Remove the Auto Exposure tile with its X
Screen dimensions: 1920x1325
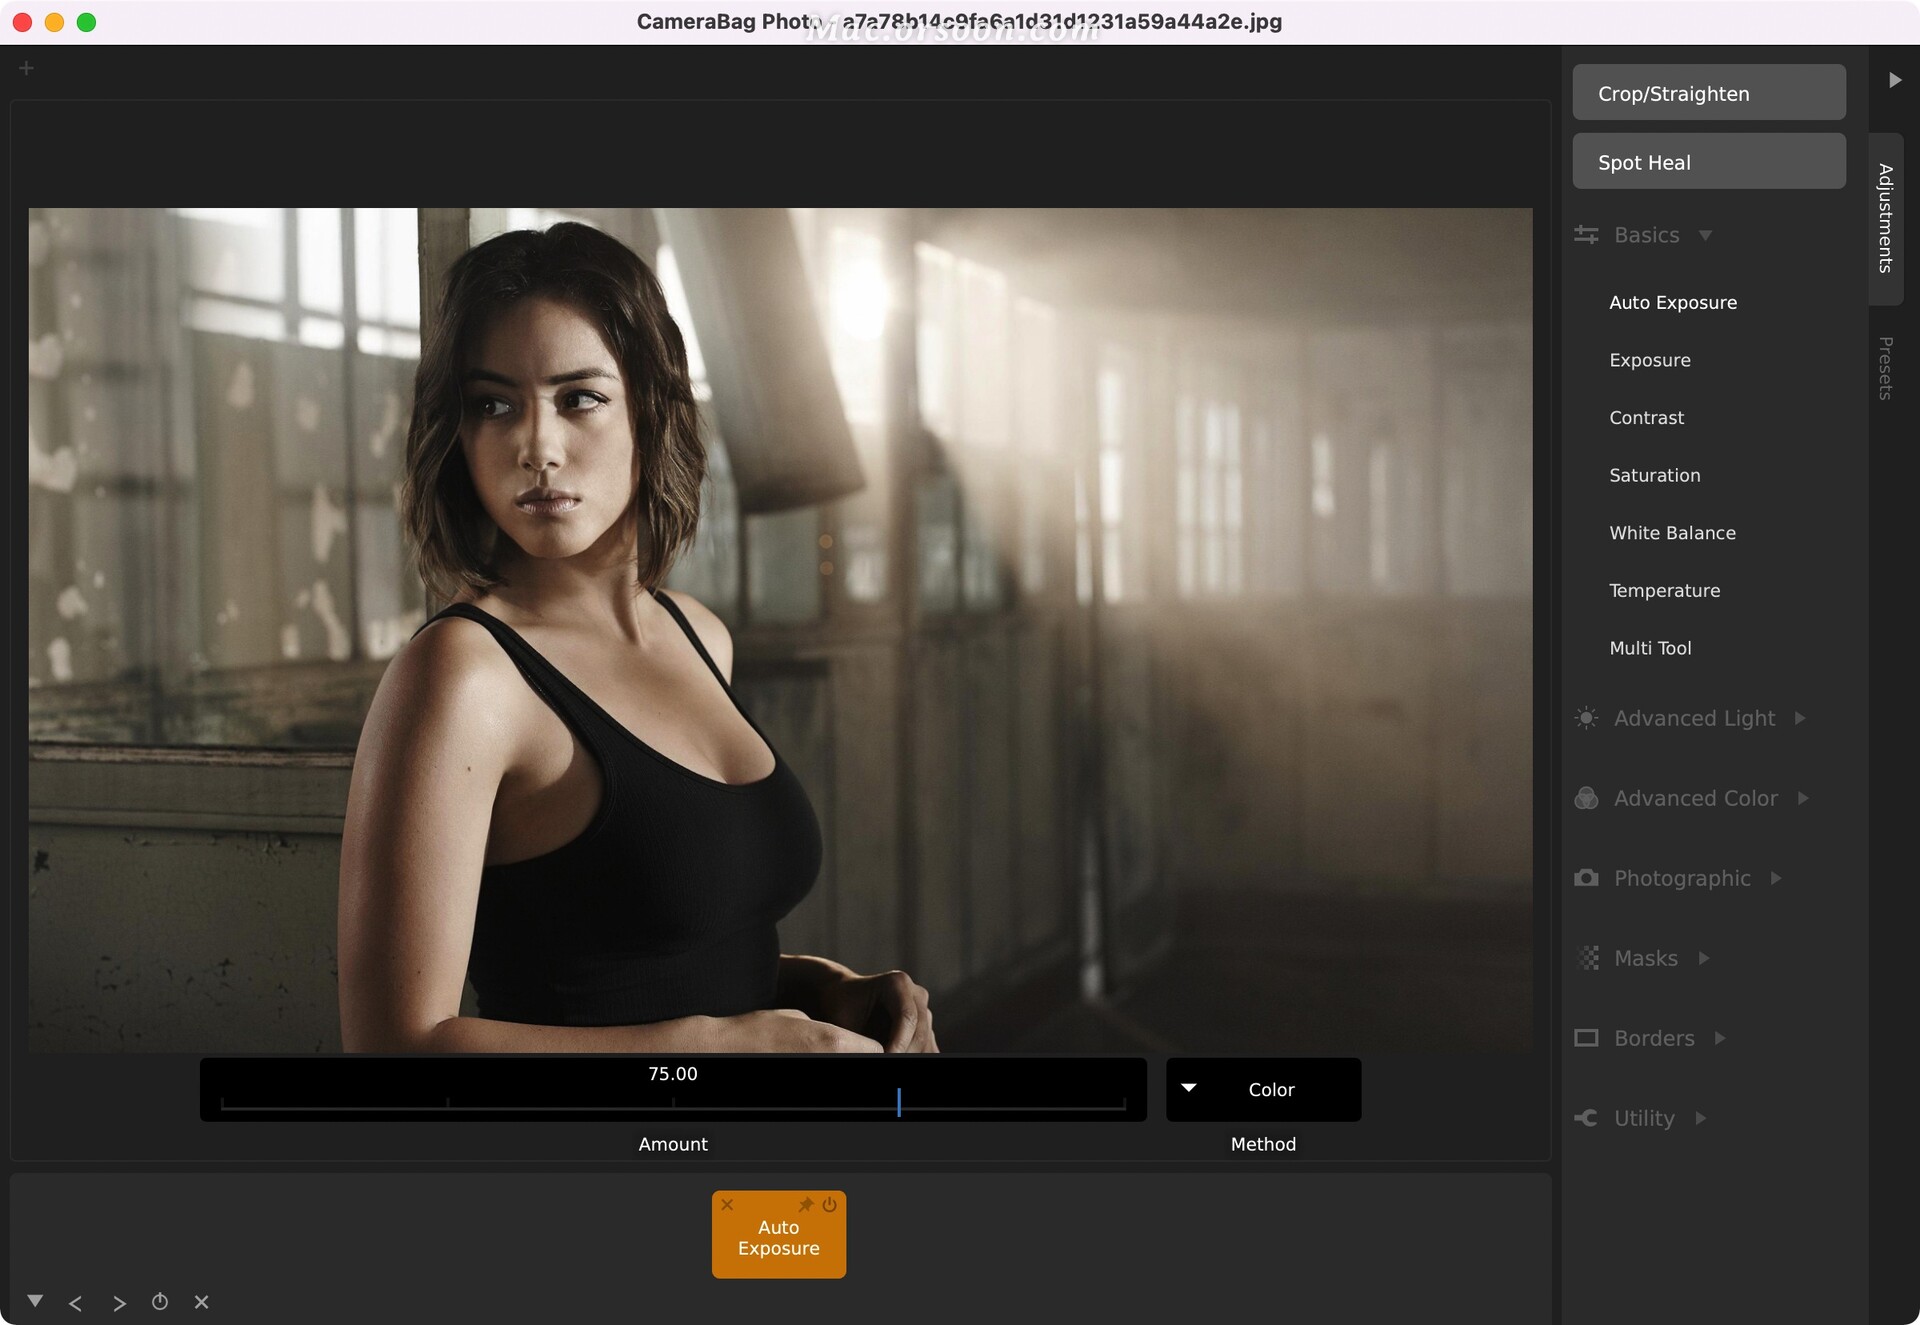(727, 1205)
